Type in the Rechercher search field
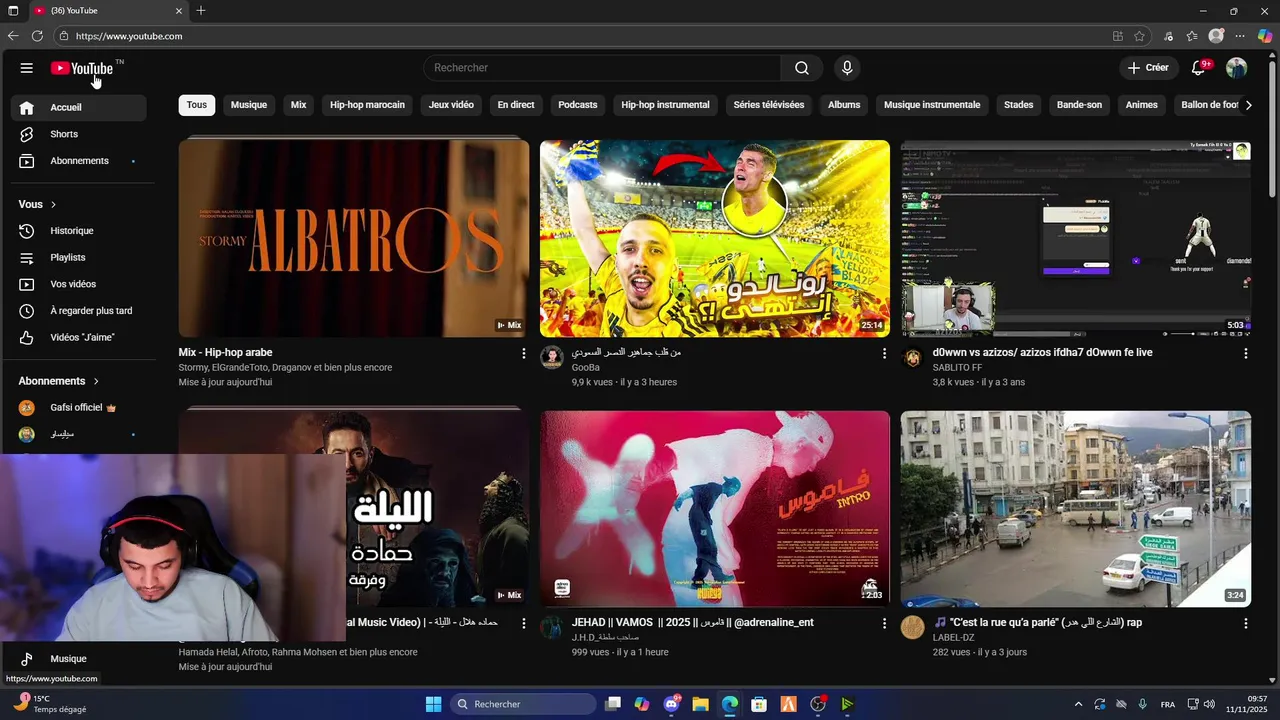Screen dimensions: 1280x720 point(602,68)
